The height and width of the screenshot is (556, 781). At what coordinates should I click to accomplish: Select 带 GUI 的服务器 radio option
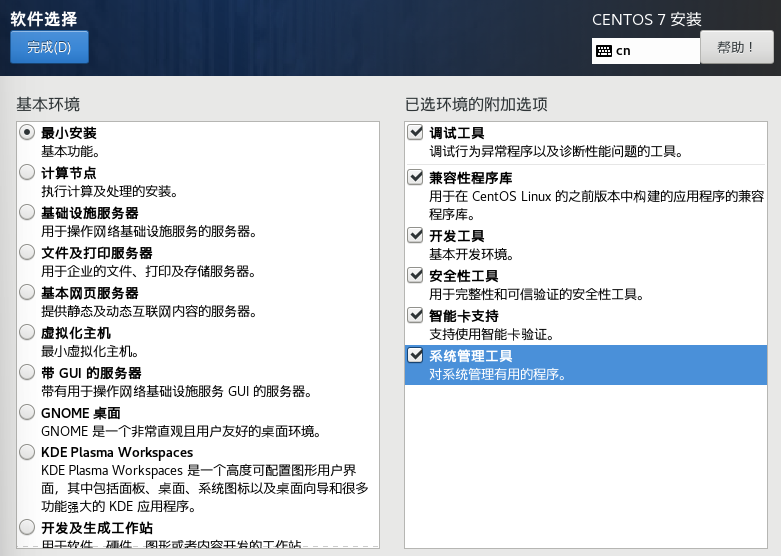coord(27,372)
